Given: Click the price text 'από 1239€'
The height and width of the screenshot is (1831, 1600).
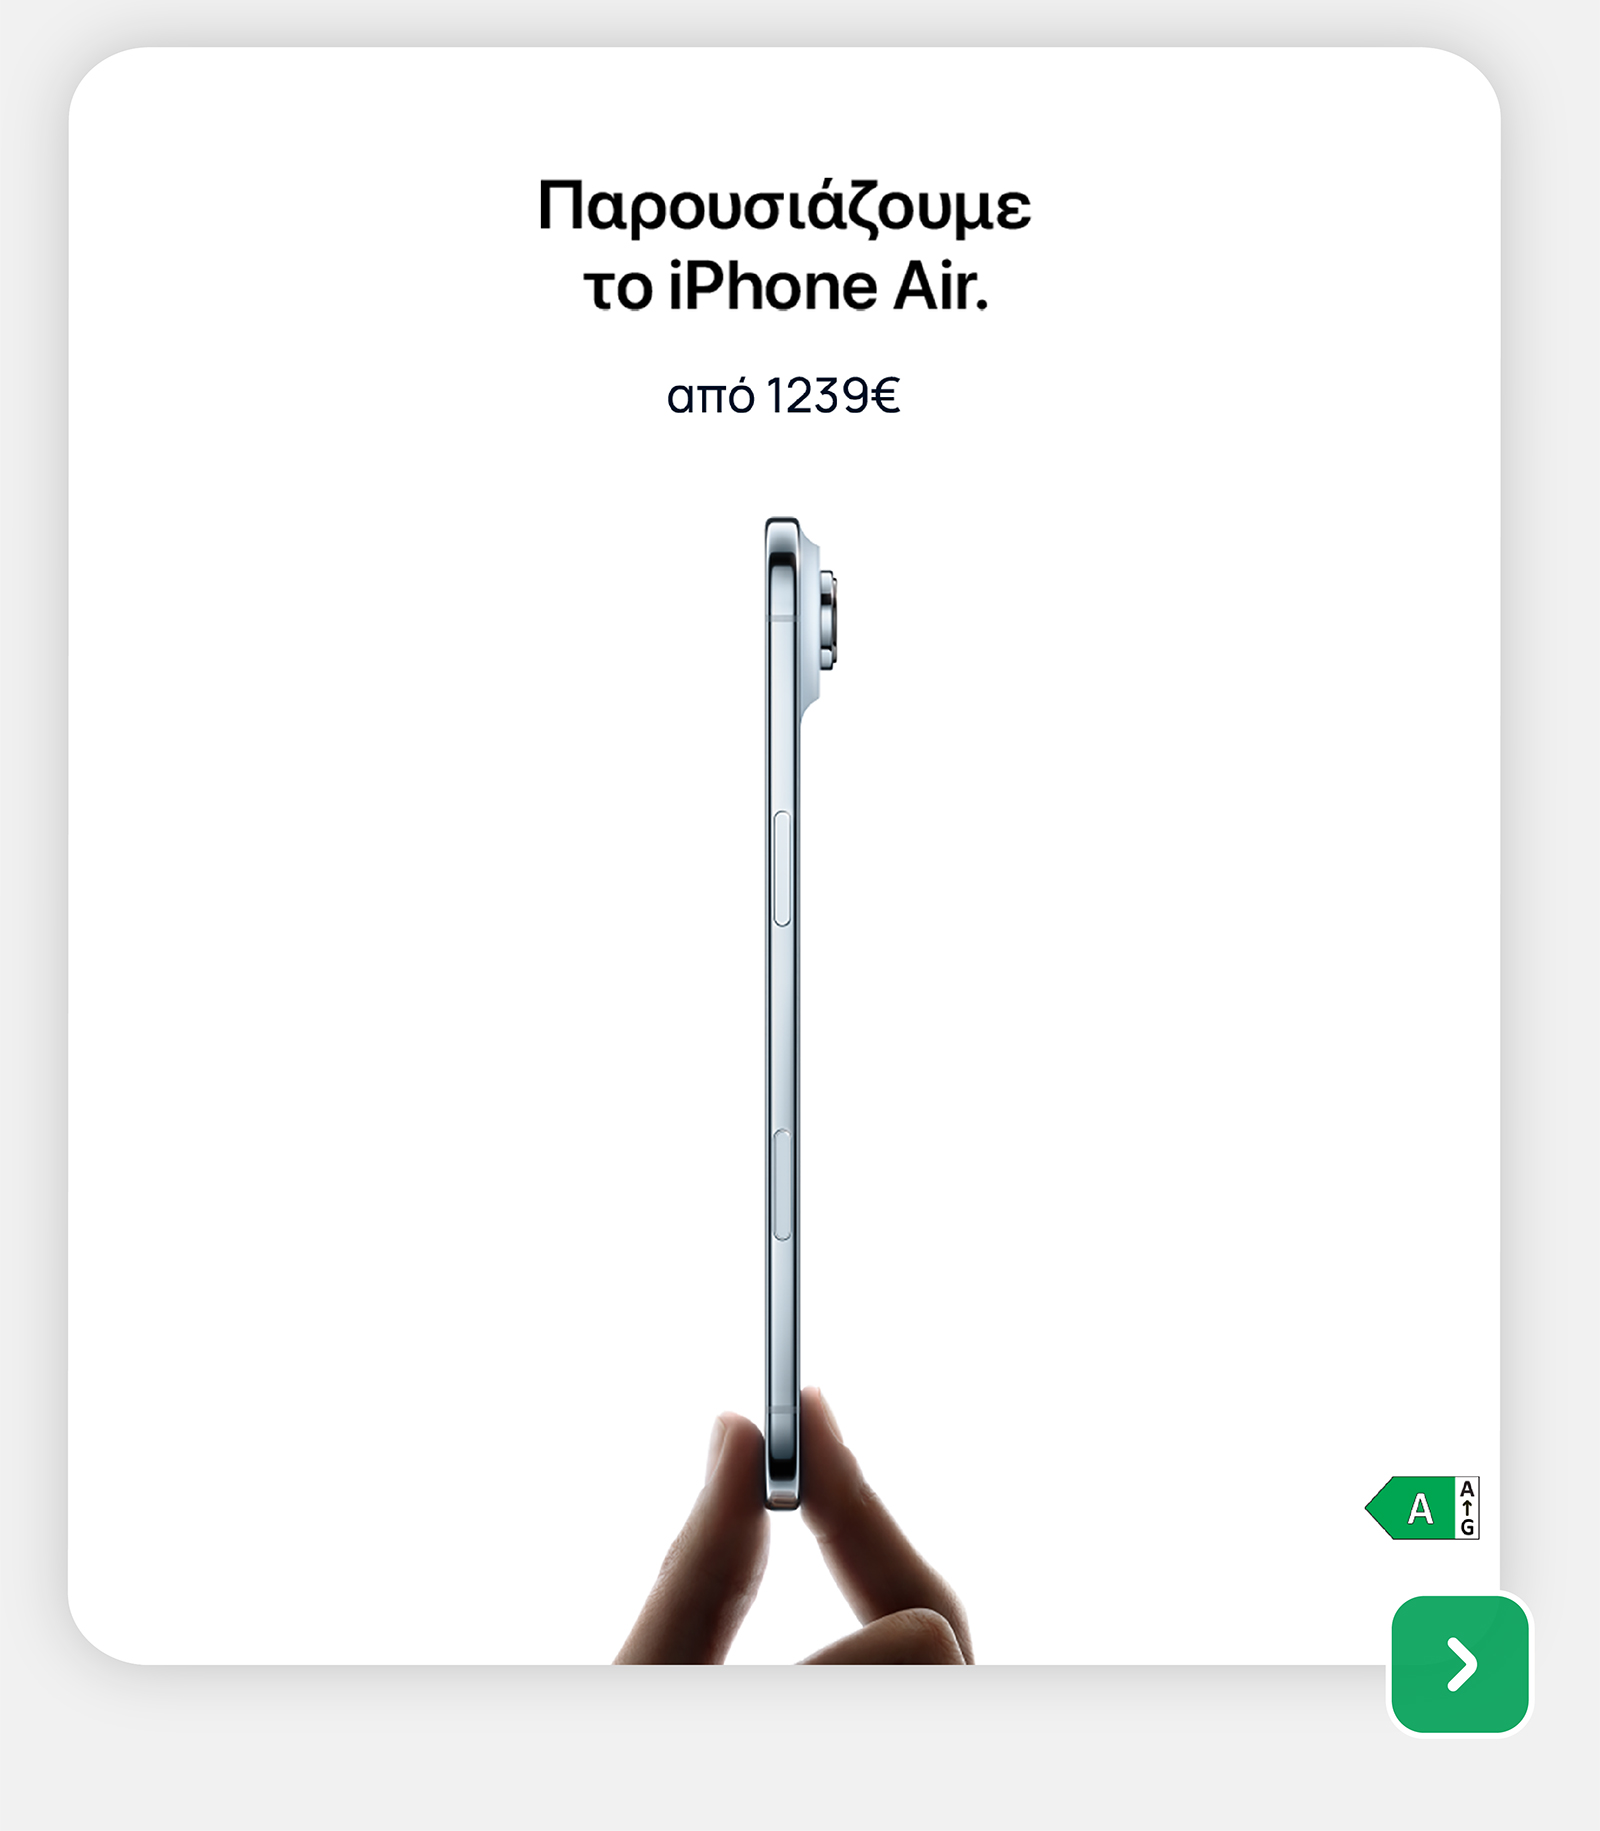Looking at the screenshot, I should pos(784,396).
